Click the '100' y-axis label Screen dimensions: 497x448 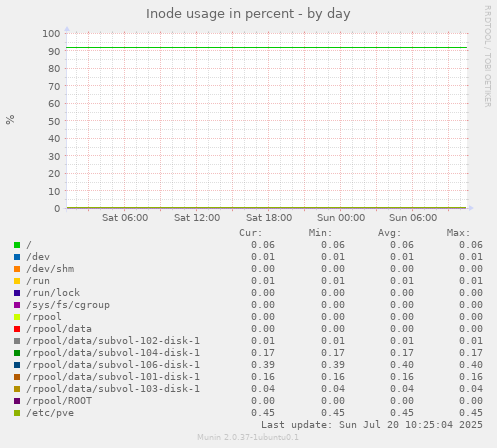(x=51, y=33)
